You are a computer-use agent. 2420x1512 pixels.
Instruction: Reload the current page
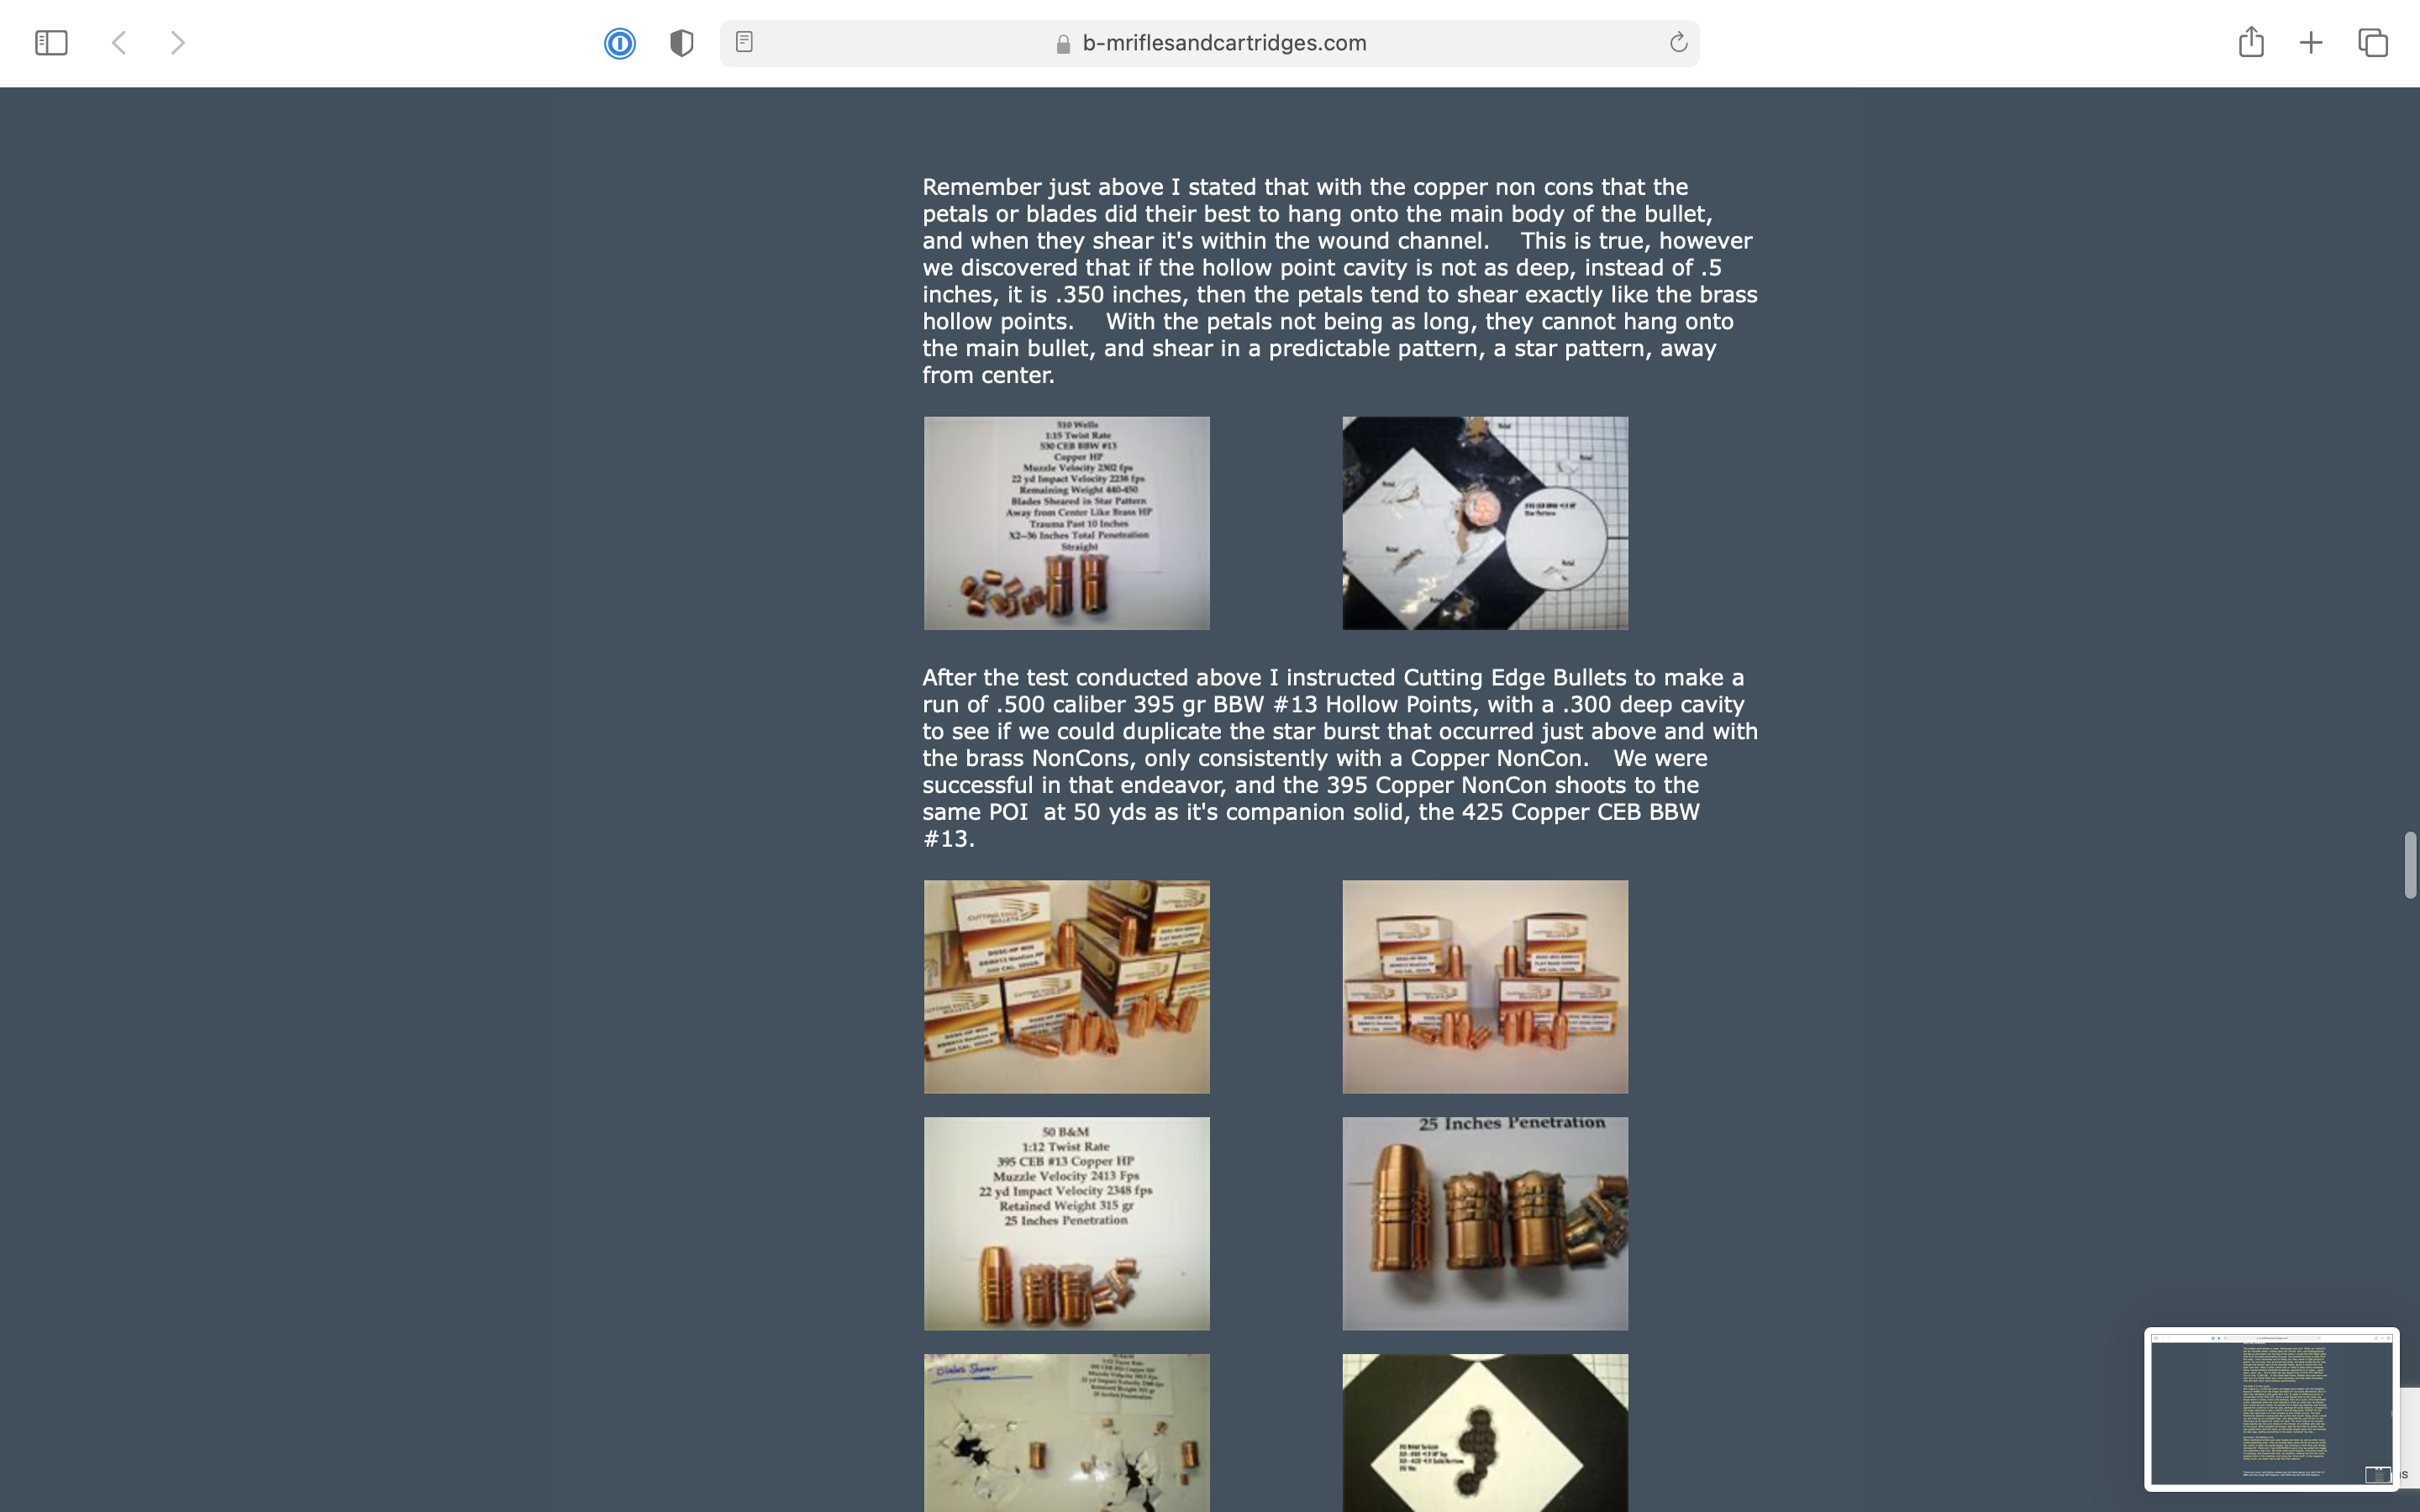[x=1678, y=42]
